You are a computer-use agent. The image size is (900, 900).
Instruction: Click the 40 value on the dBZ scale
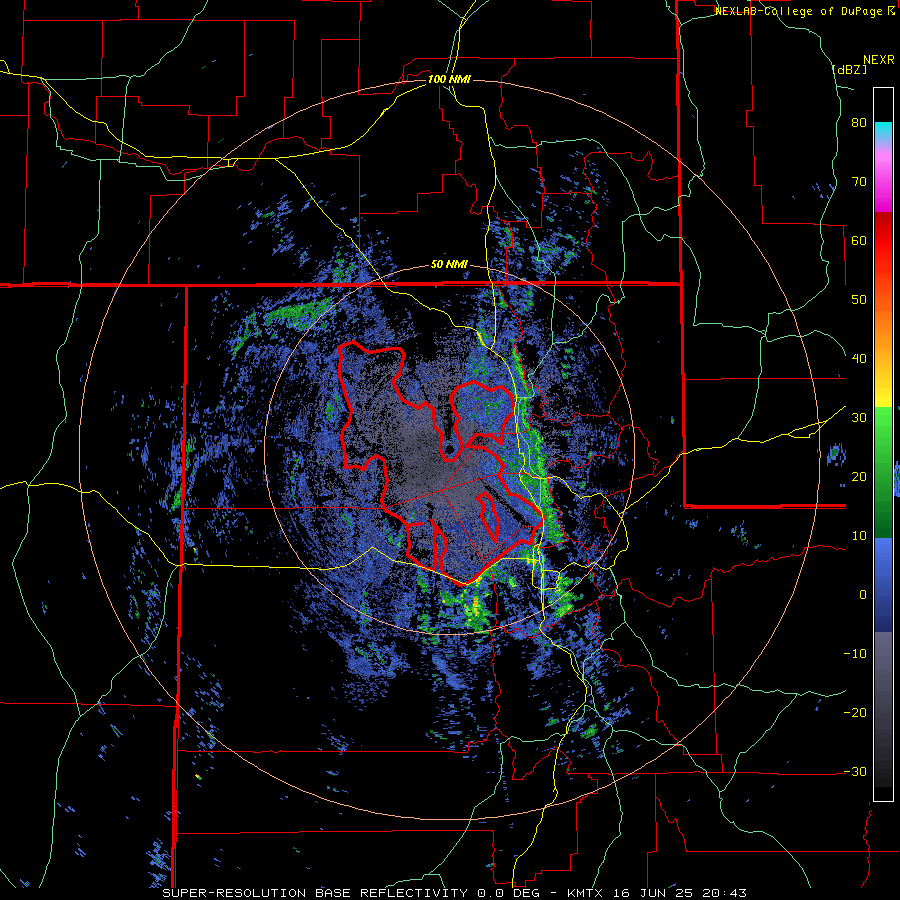(859, 359)
